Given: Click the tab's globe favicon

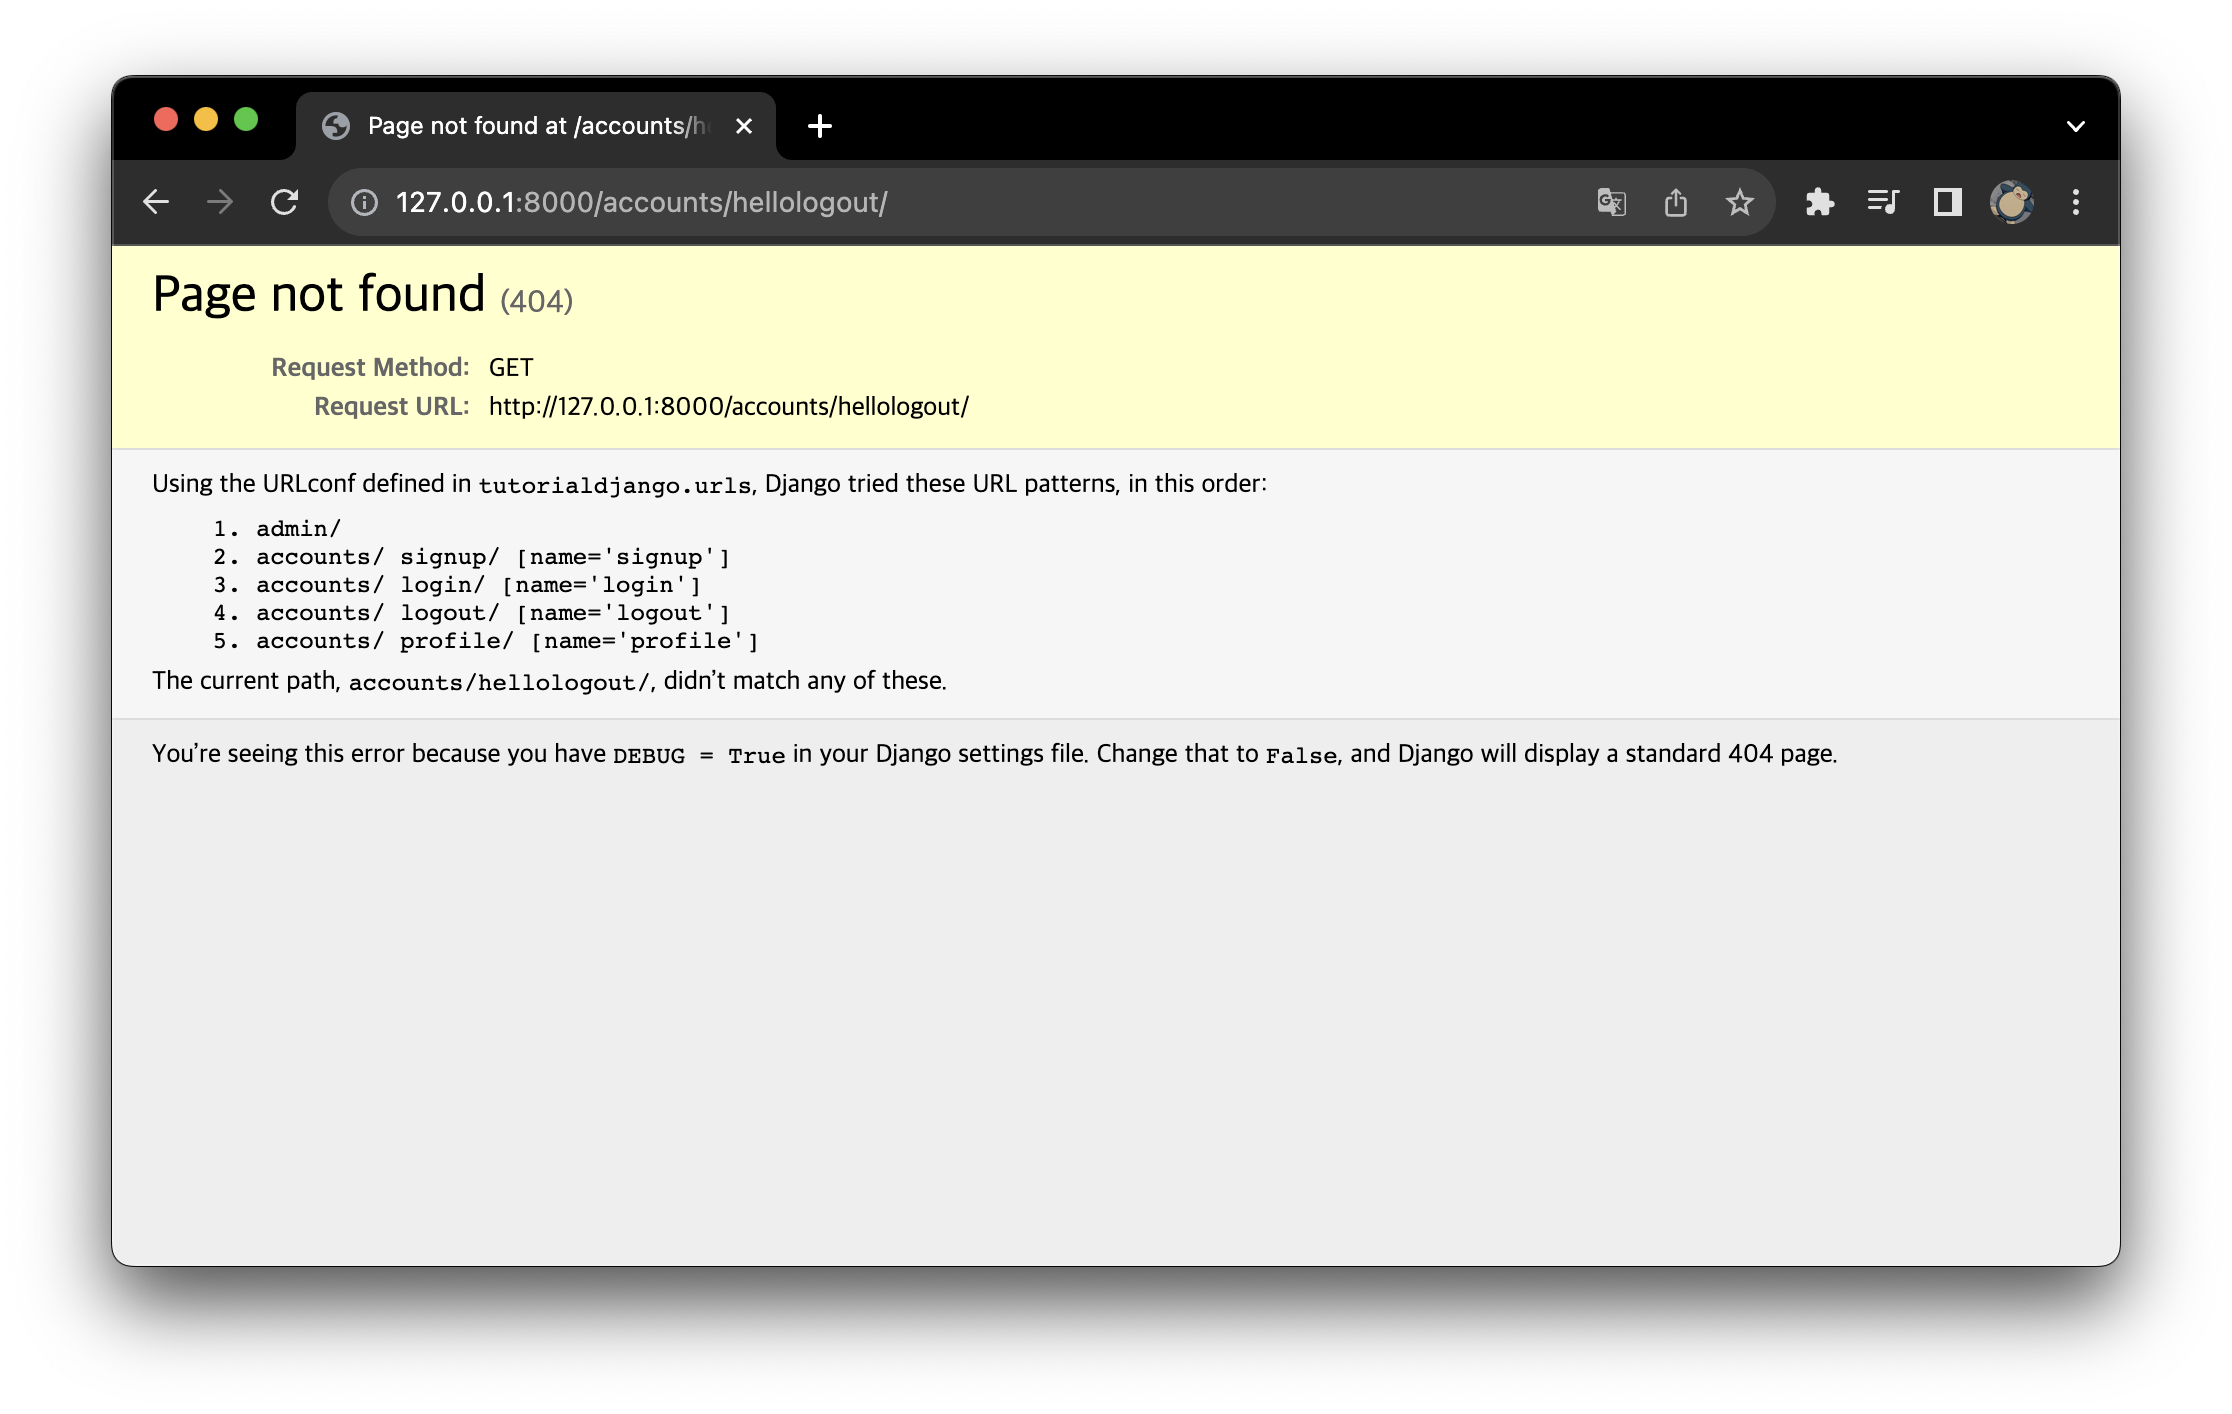Looking at the screenshot, I should pyautogui.click(x=336, y=126).
